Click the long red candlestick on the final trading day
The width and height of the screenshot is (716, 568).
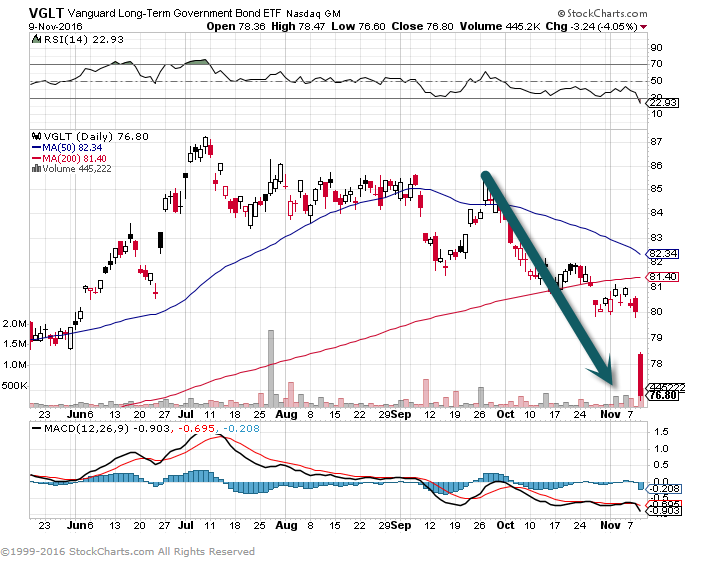641,376
